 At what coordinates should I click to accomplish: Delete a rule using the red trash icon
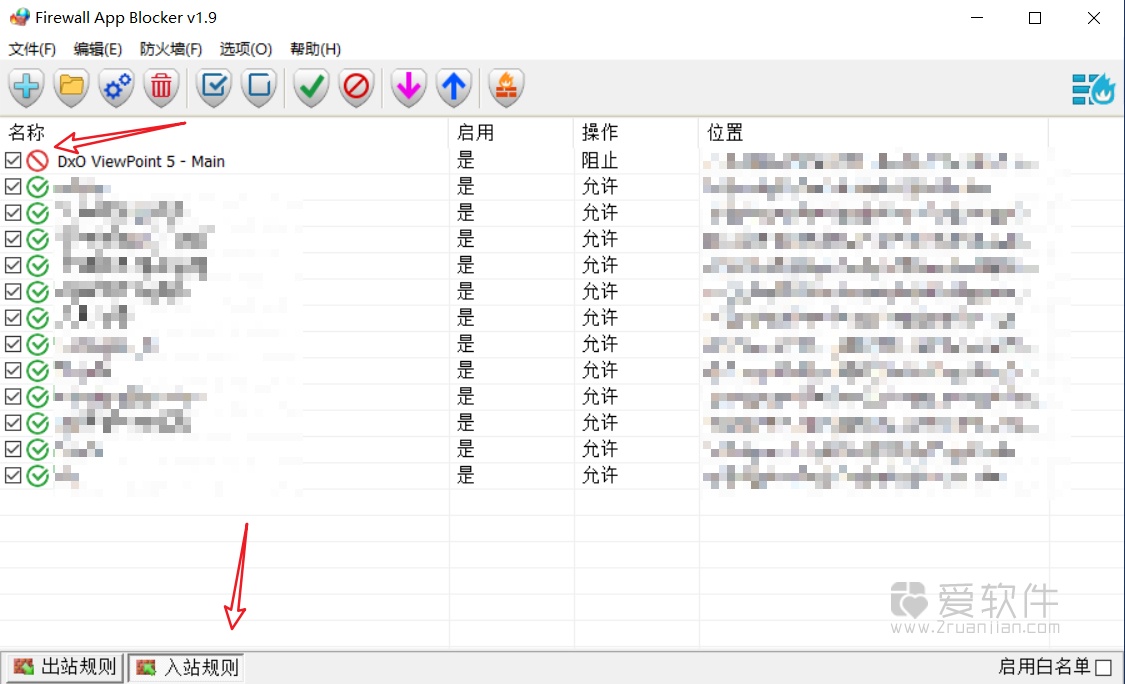tap(161, 87)
